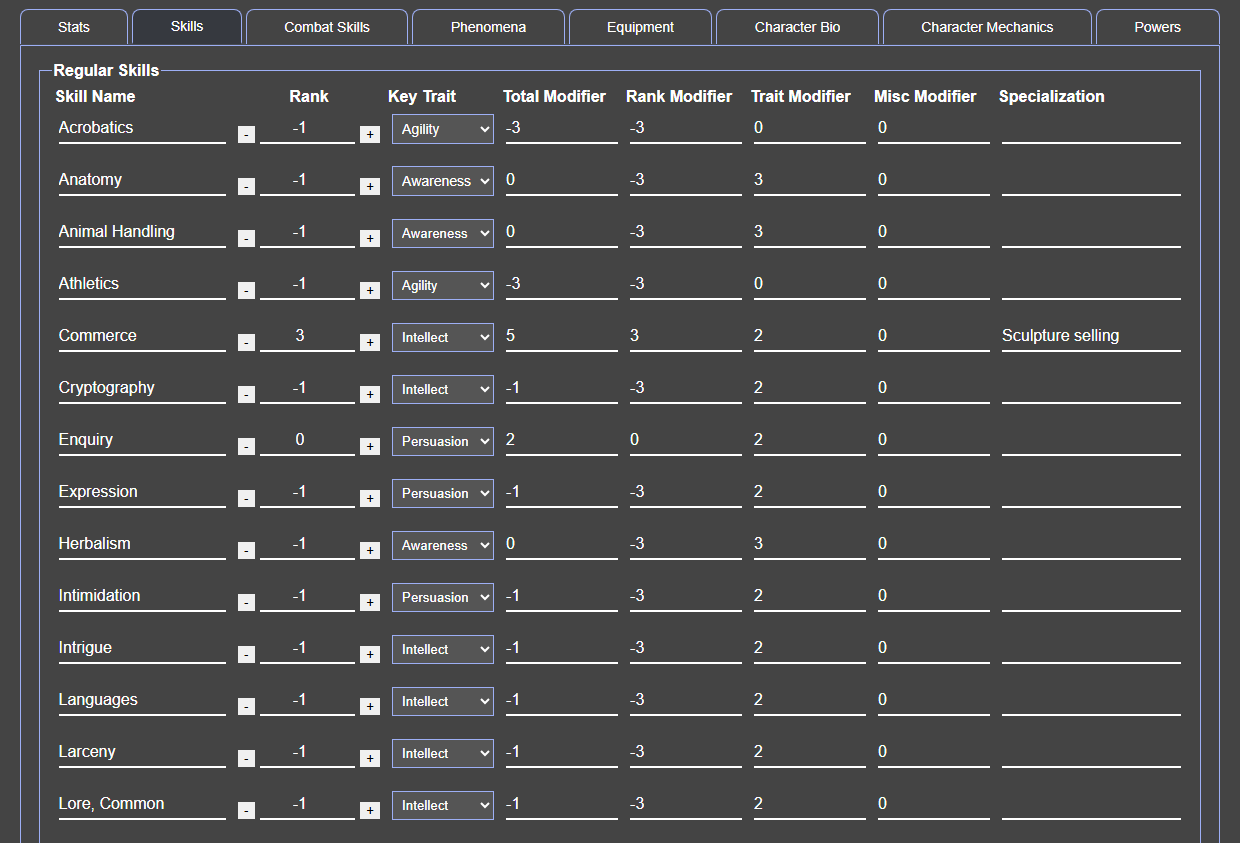Select the Skills tab
This screenshot has width=1240, height=843.
pos(187,27)
